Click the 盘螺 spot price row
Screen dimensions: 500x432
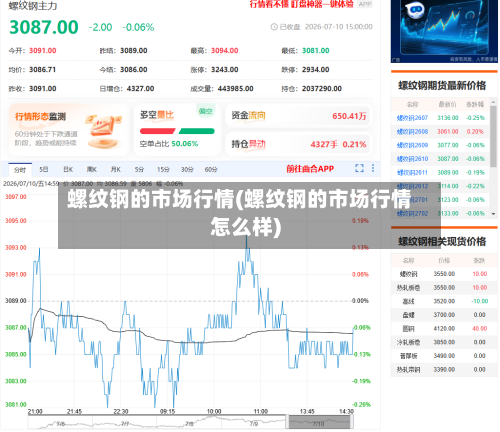[444, 315]
